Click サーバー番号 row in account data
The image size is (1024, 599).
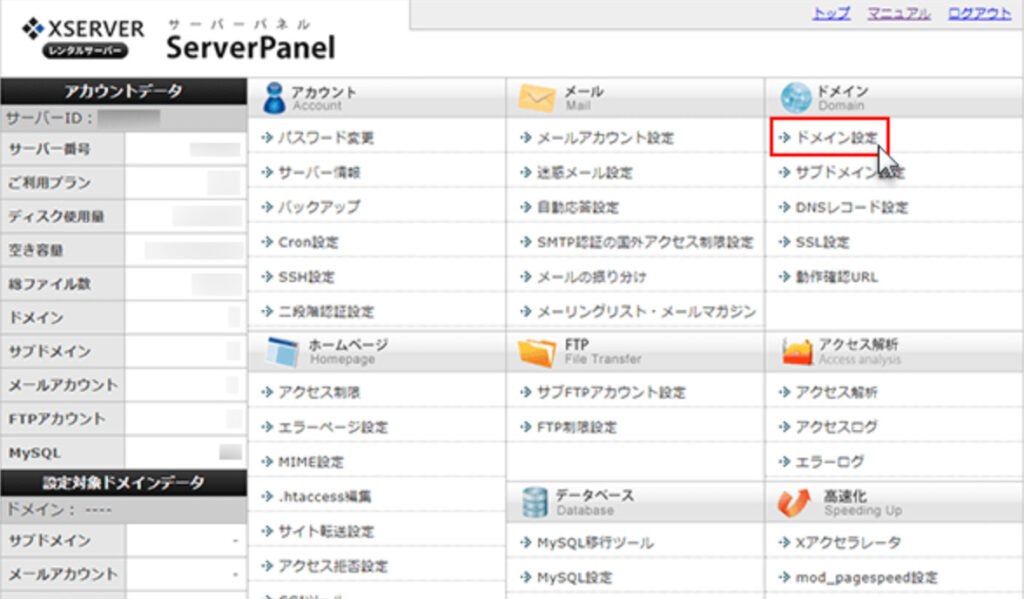[x=124, y=149]
